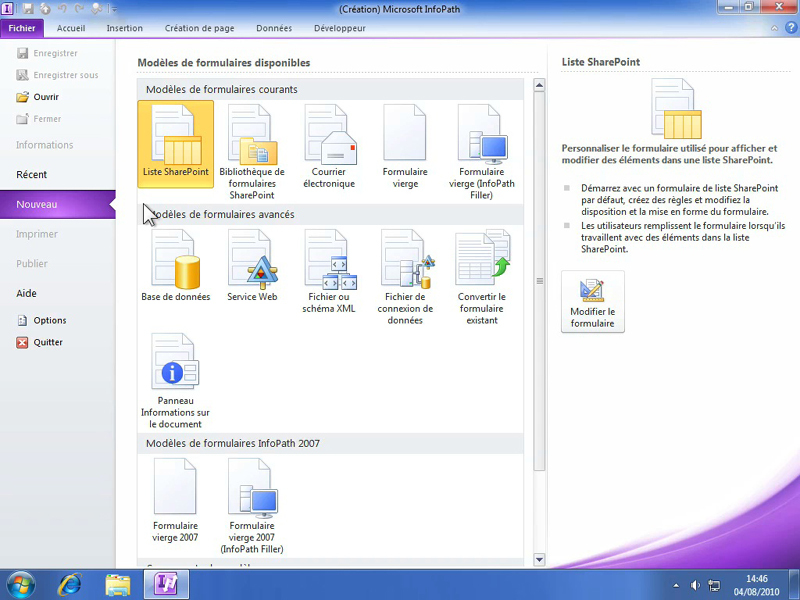Click the Undo arrow in quick access toolbar
The width and height of the screenshot is (800, 600).
[x=62, y=9]
